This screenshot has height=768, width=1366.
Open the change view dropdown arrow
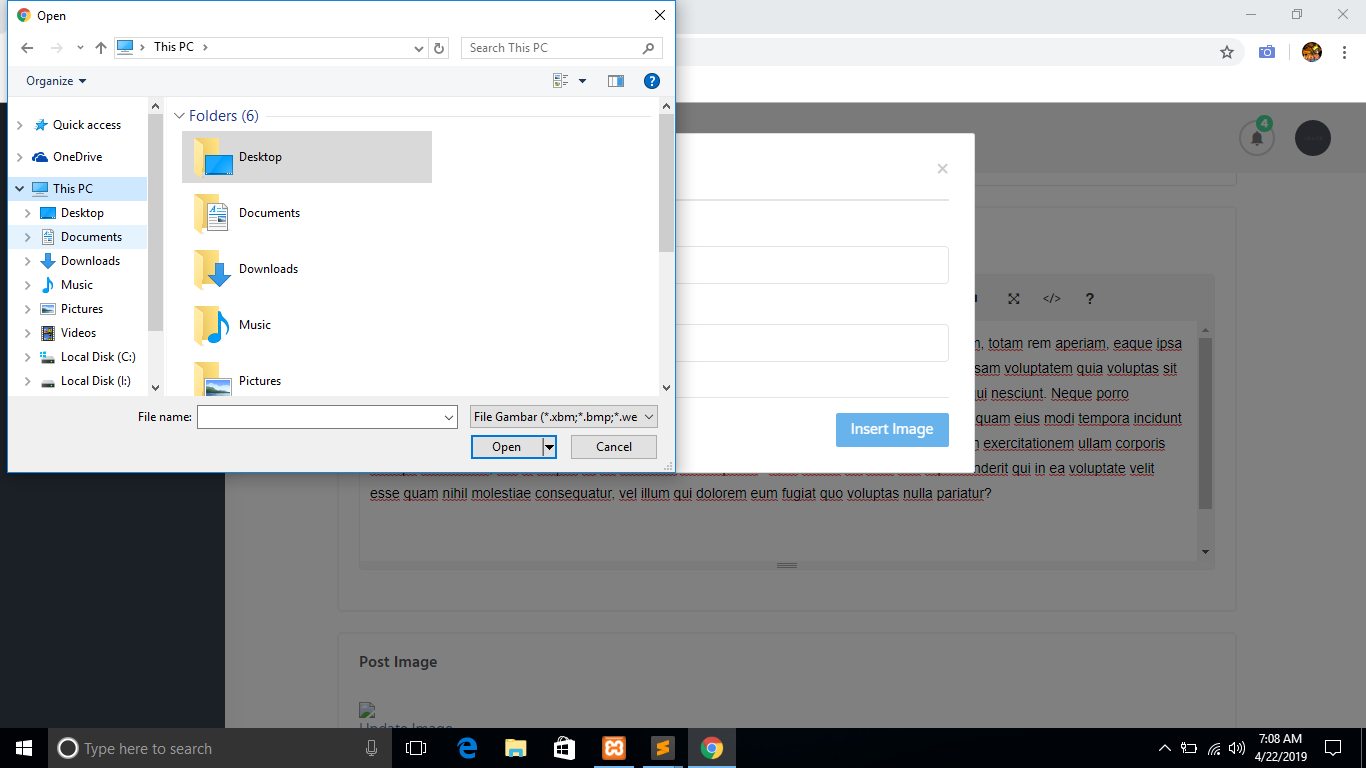pos(583,81)
